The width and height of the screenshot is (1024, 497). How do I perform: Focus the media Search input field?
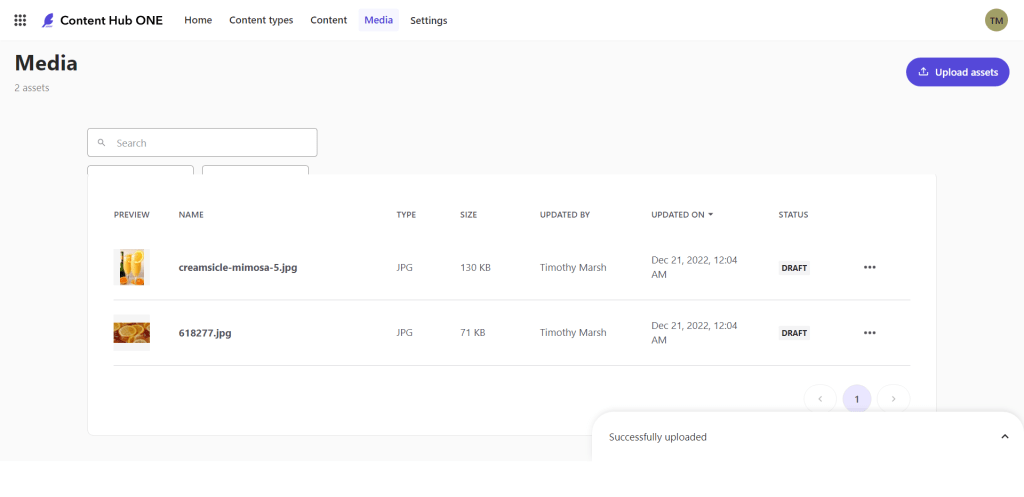pyautogui.click(x=210, y=143)
